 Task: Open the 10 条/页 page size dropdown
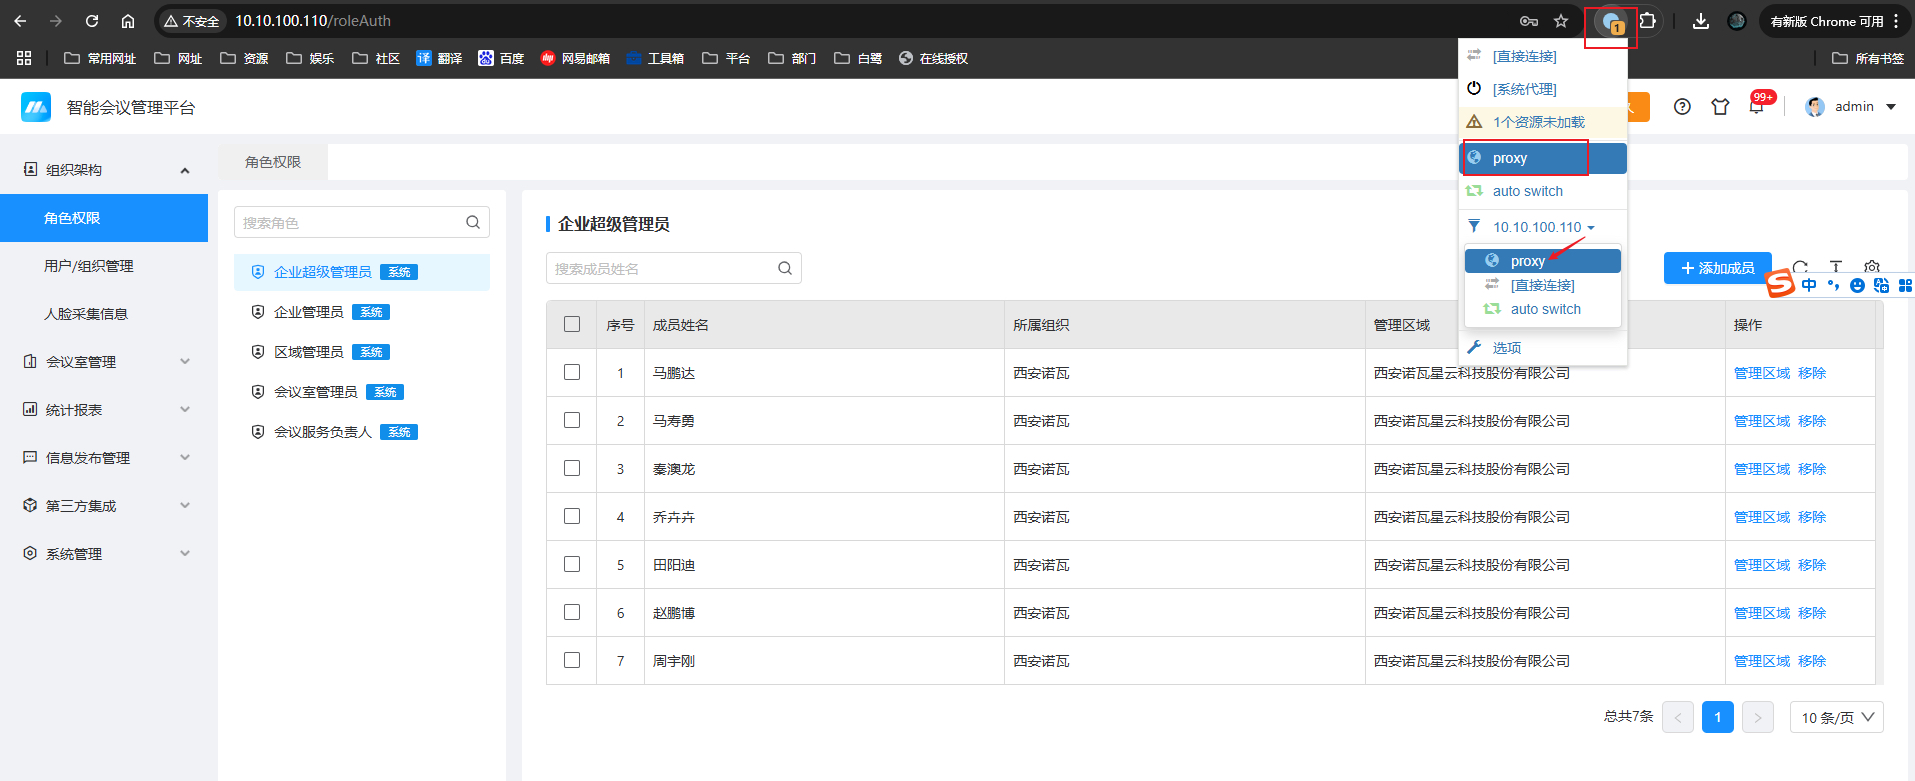1836,717
